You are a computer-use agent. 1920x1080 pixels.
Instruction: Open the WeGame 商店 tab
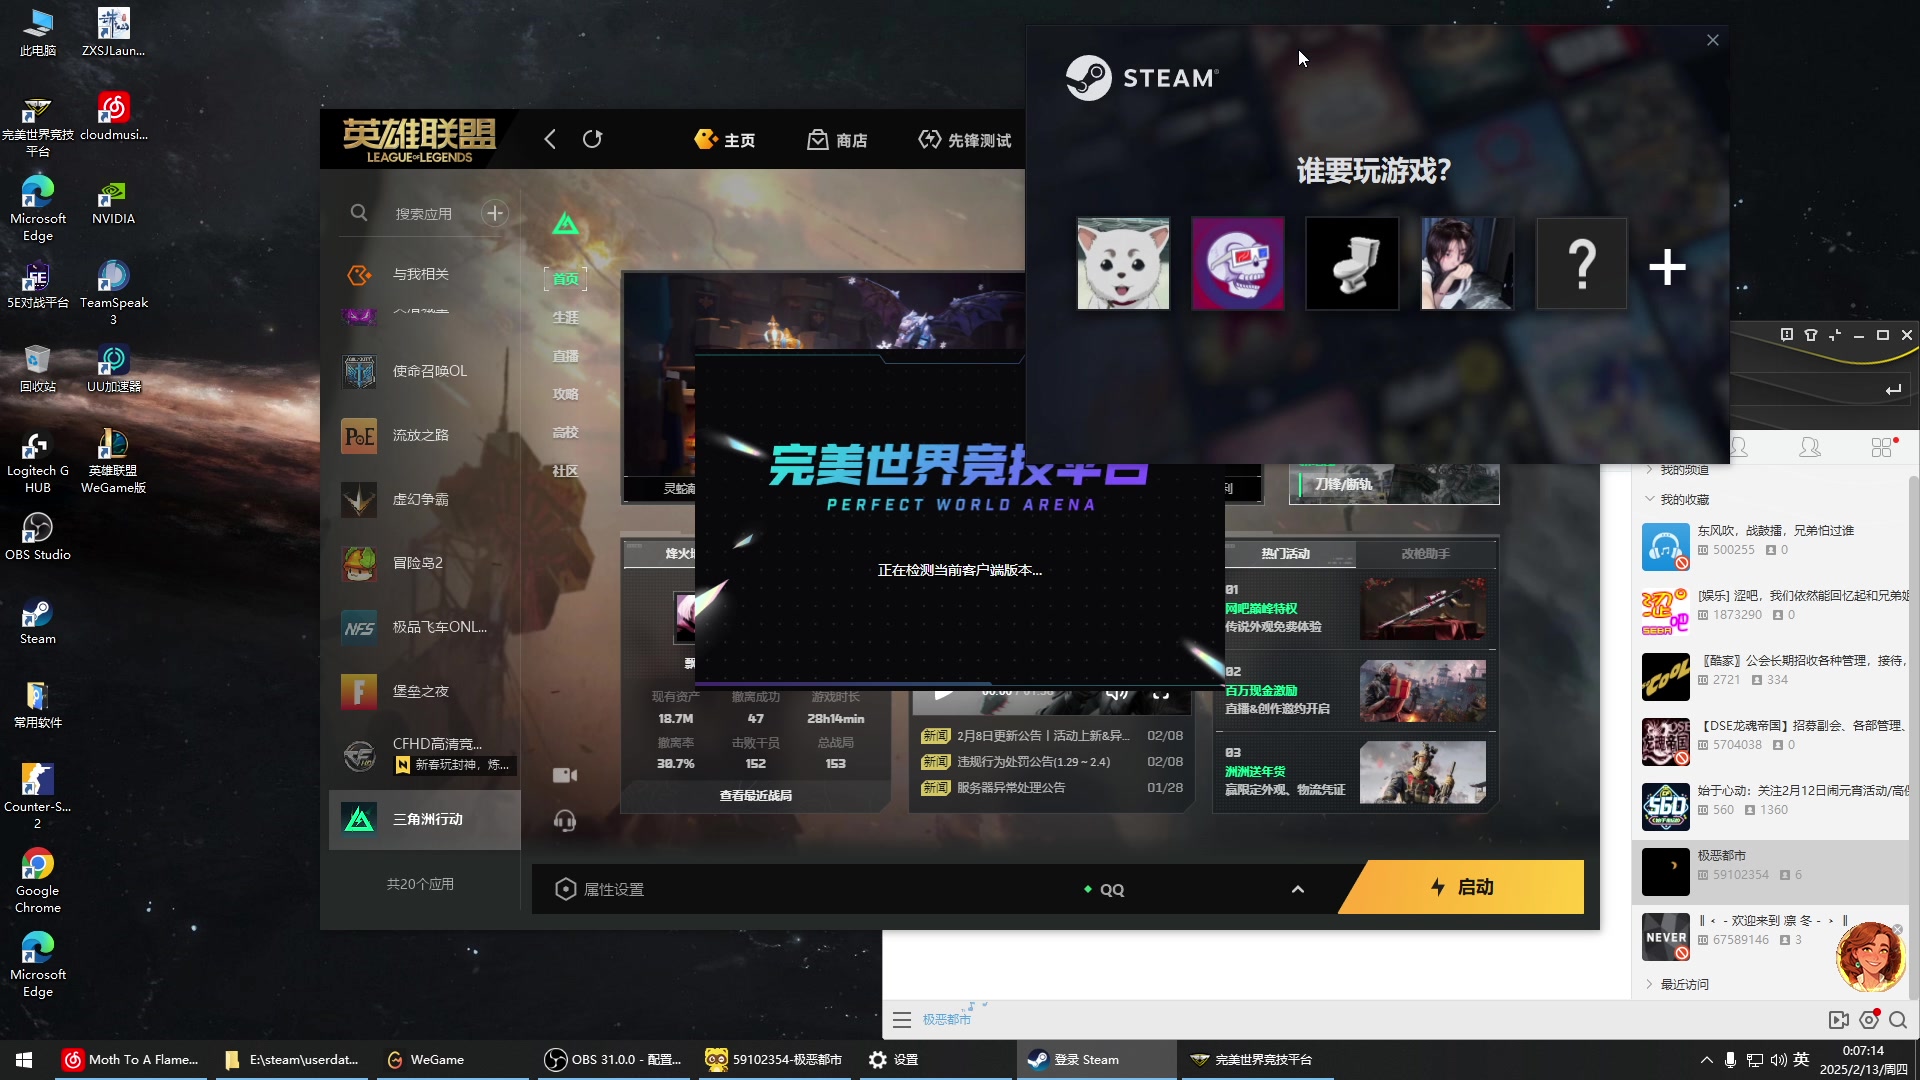[x=838, y=140]
